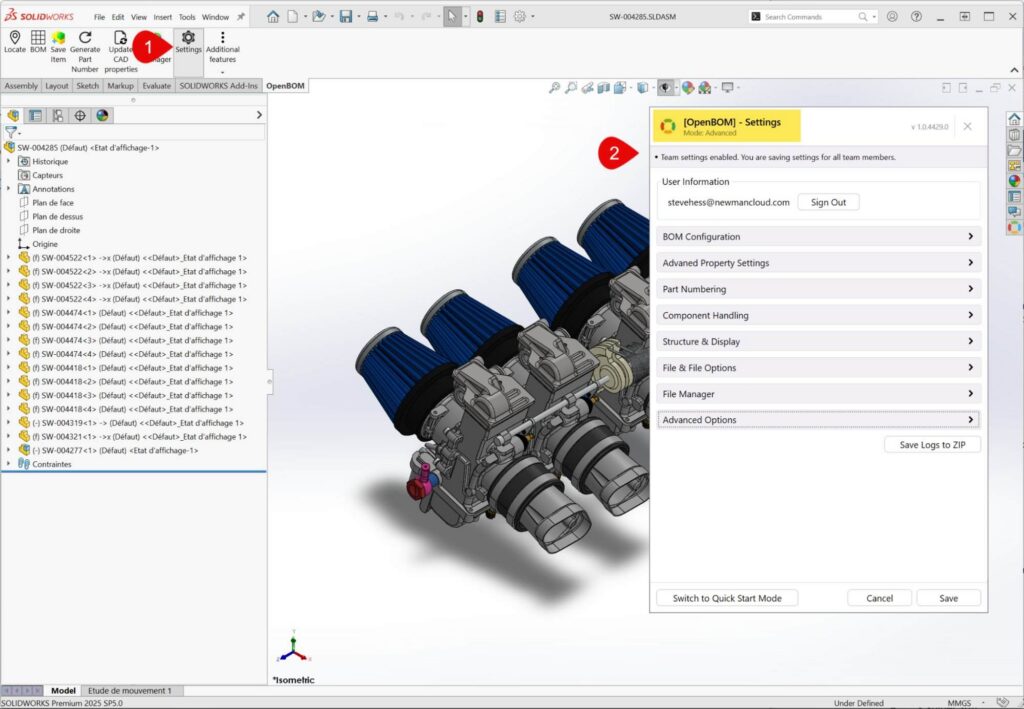This screenshot has height=709, width=1024.
Task: Expand the Advanced Options section
Action: coord(819,420)
